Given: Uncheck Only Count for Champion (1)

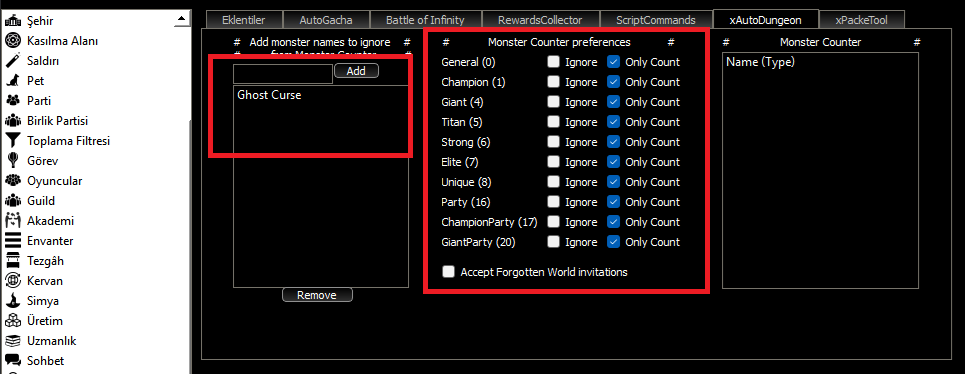Looking at the screenshot, I should 614,82.
